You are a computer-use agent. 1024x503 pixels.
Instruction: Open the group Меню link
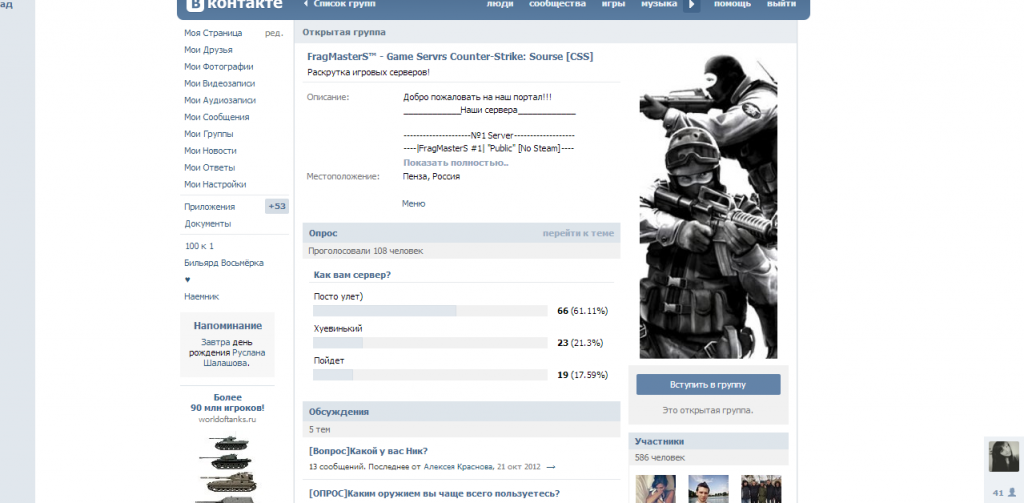413,203
